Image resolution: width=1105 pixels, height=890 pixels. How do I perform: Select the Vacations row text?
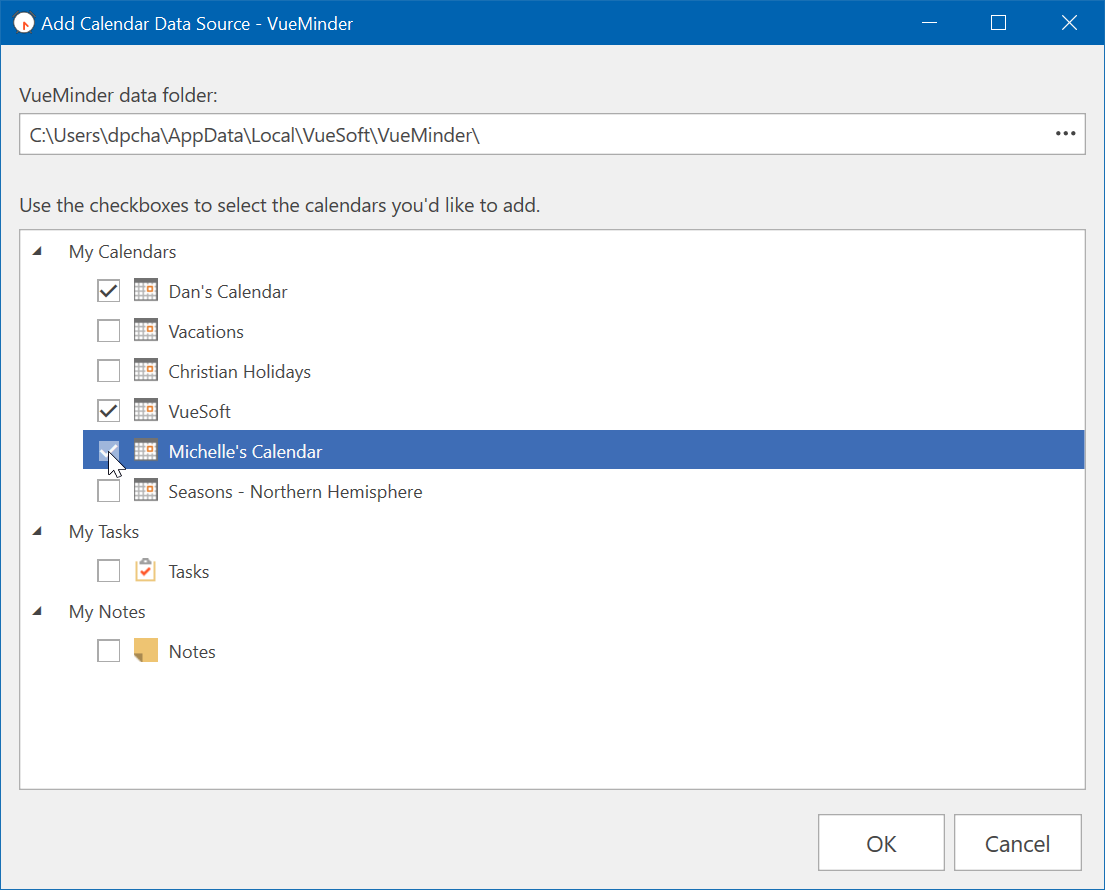[x=206, y=332]
